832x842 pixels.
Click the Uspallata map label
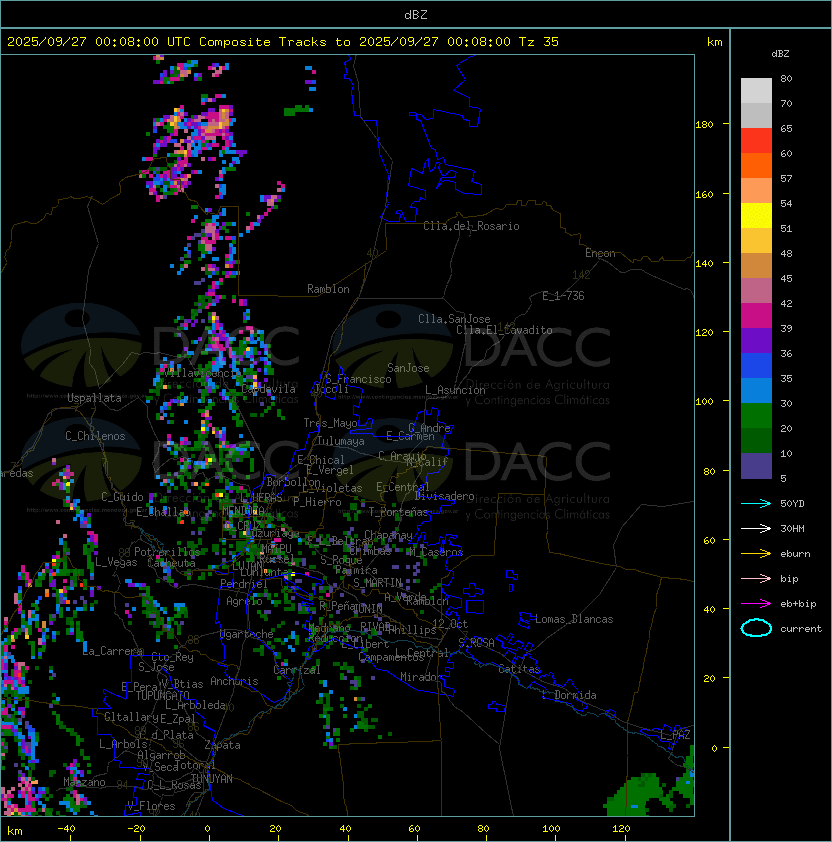94,398
